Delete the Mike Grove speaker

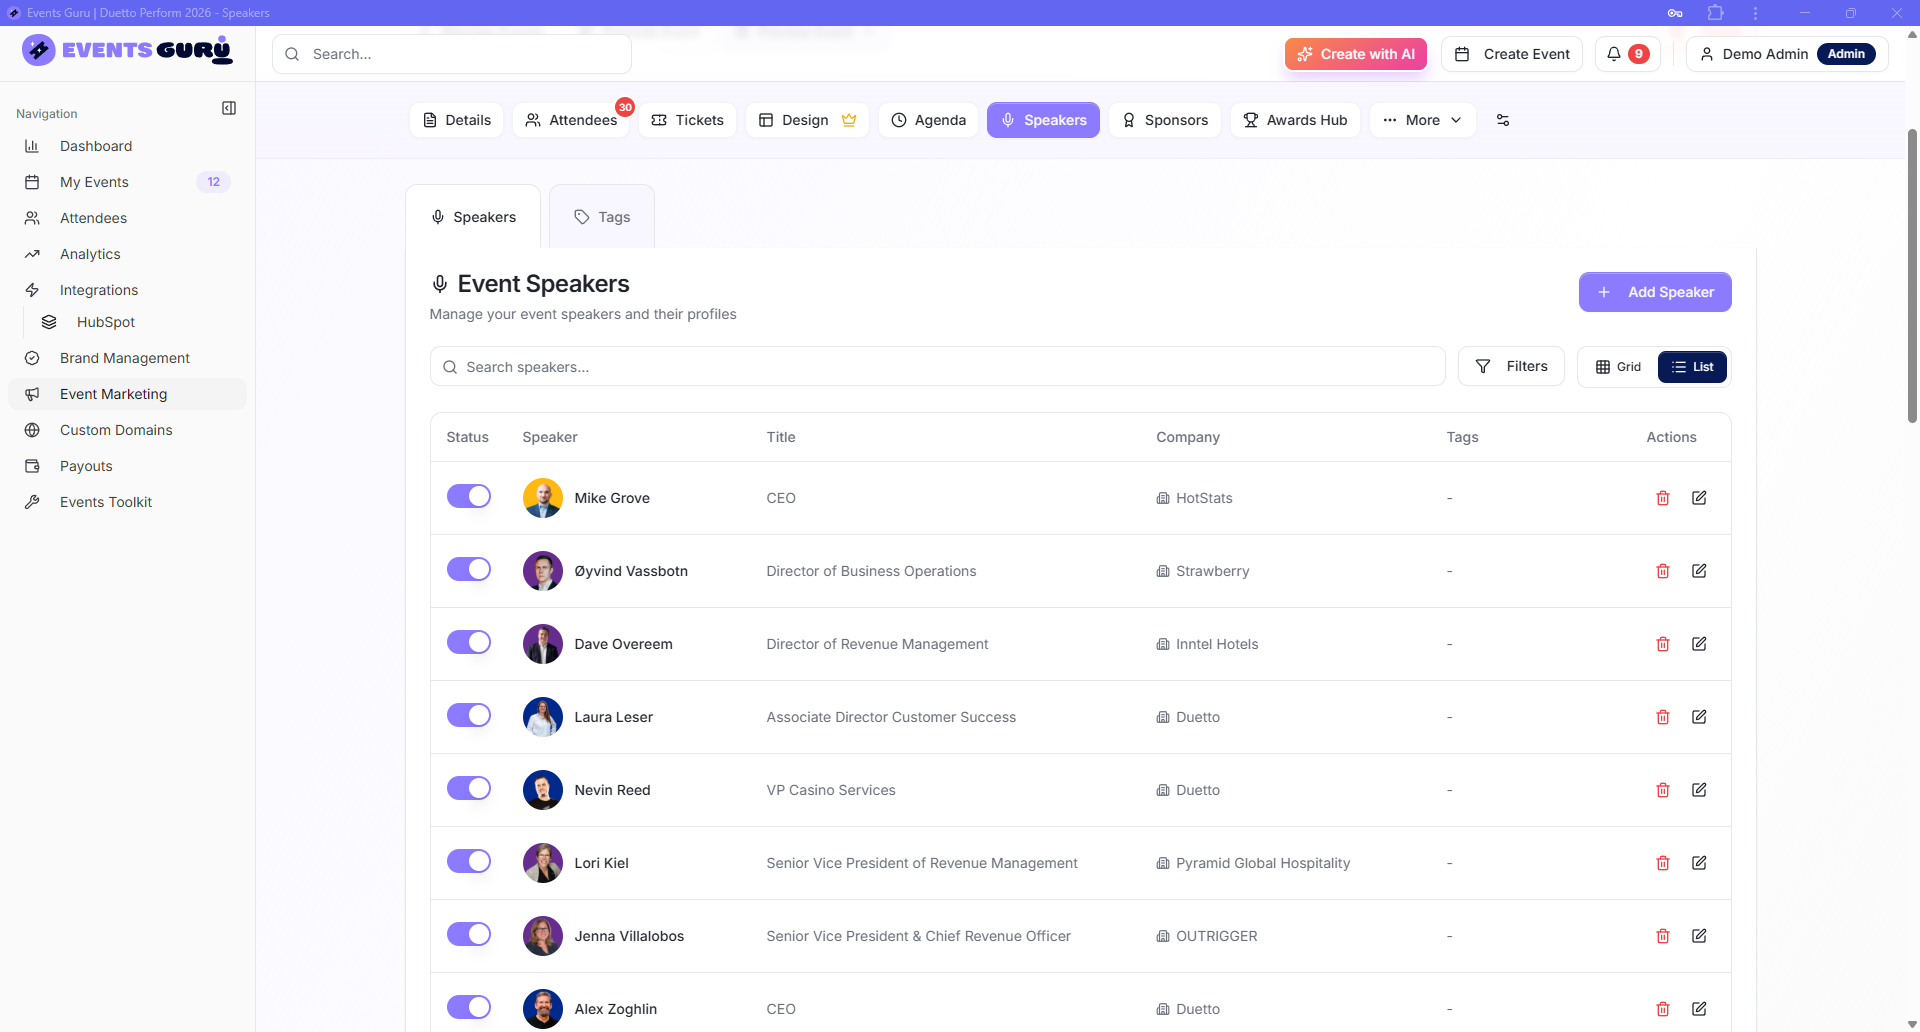pyautogui.click(x=1663, y=498)
